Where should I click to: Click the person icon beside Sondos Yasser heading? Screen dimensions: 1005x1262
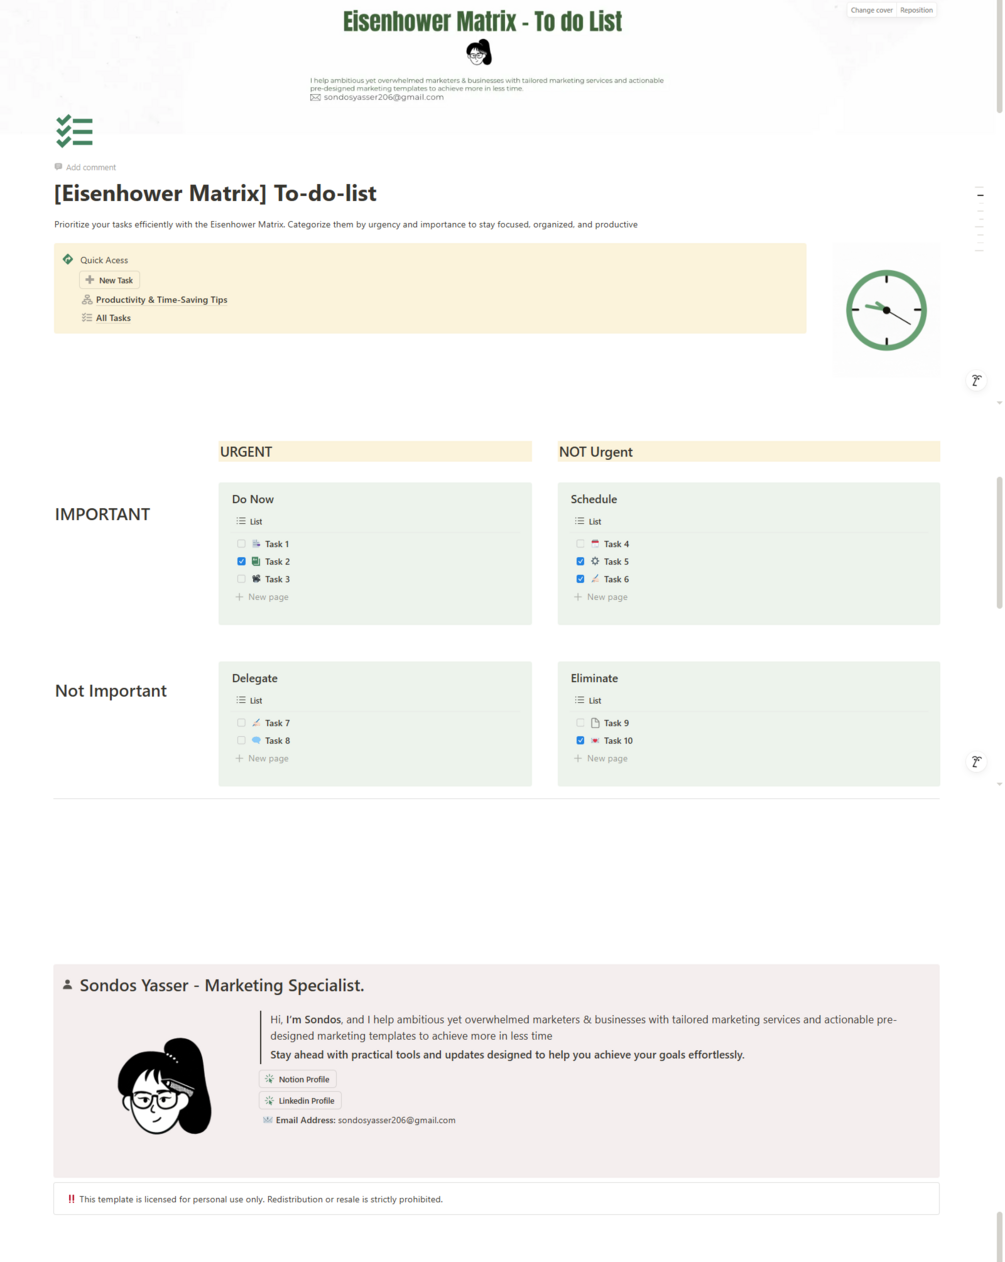67,985
